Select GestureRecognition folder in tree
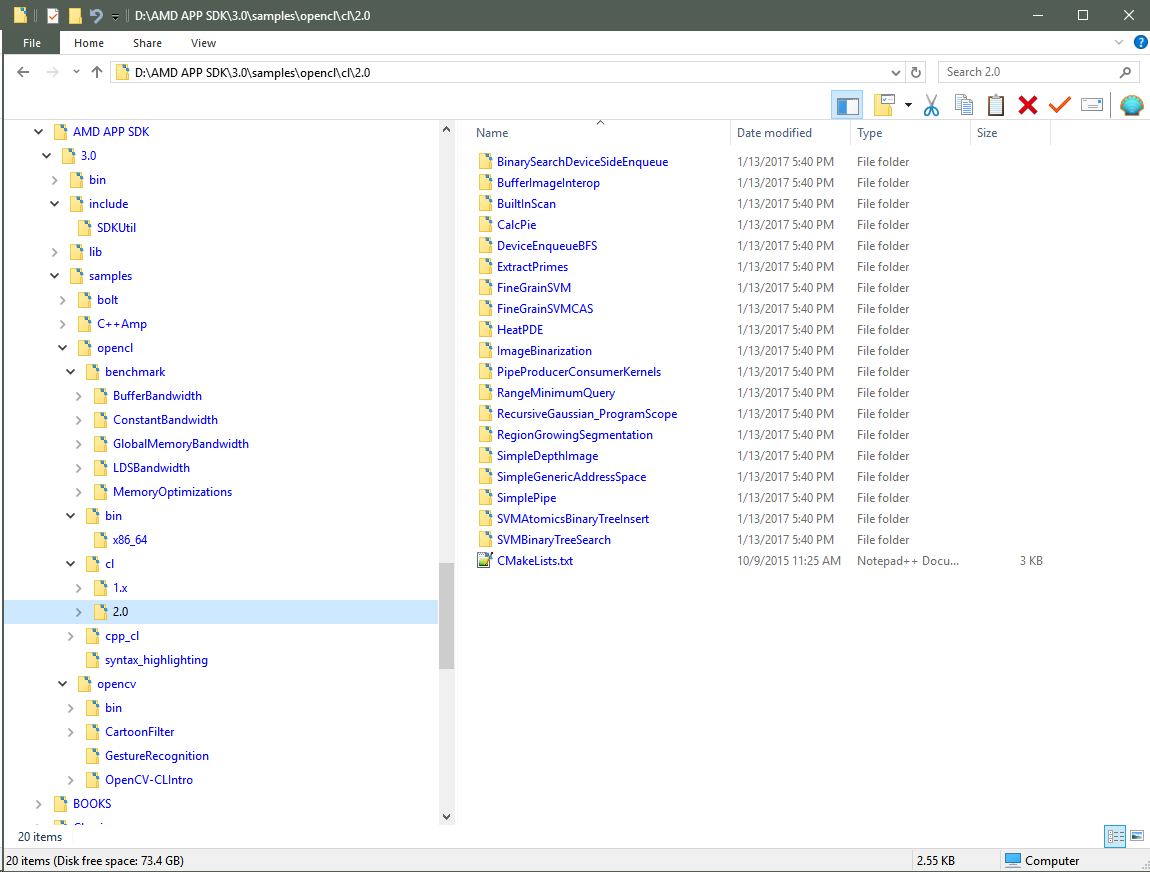 [x=157, y=756]
